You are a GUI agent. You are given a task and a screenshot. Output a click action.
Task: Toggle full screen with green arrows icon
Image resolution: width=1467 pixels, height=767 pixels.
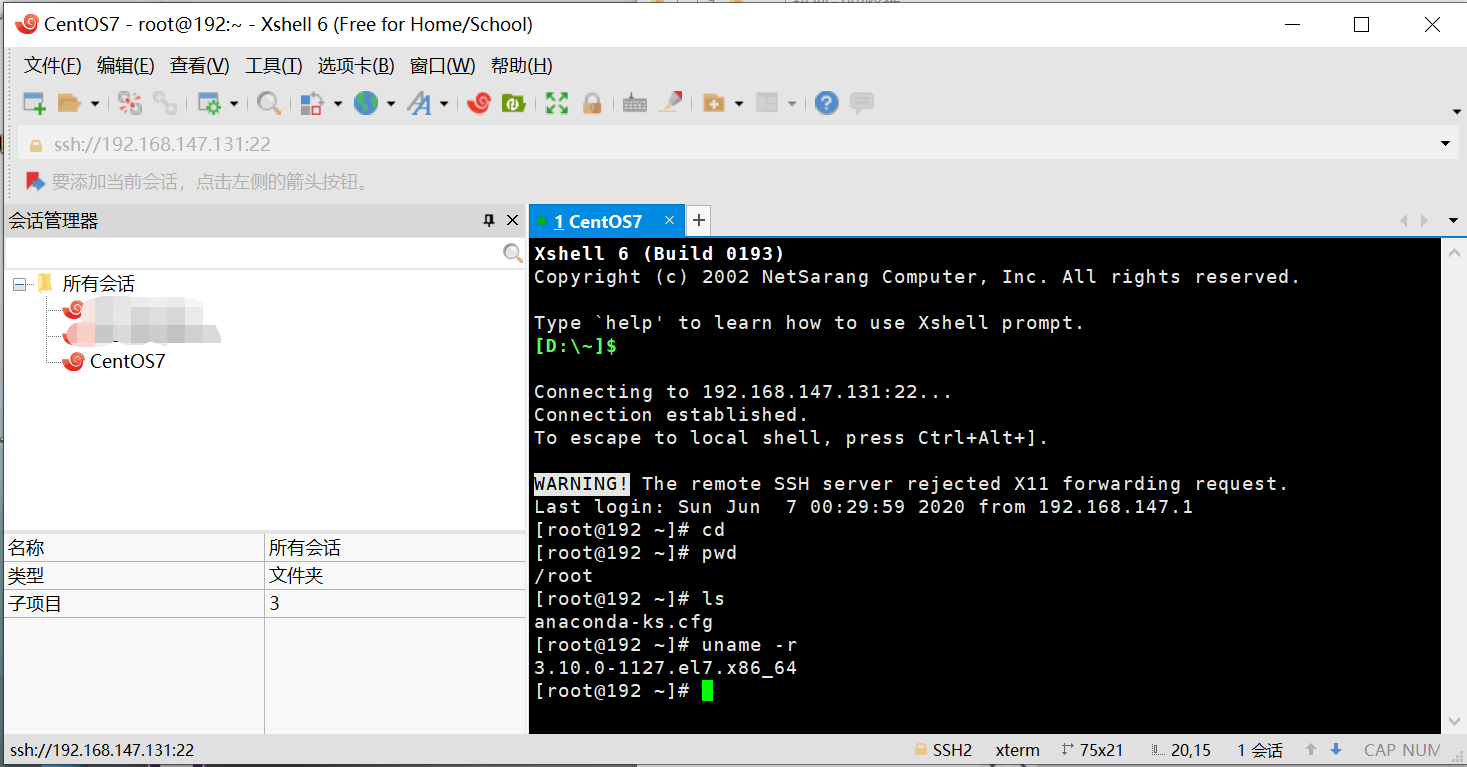557,103
